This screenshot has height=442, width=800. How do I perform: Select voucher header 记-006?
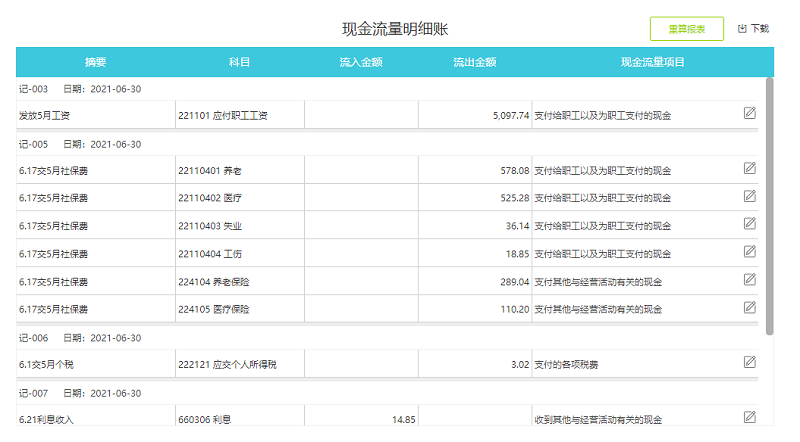click(387, 338)
